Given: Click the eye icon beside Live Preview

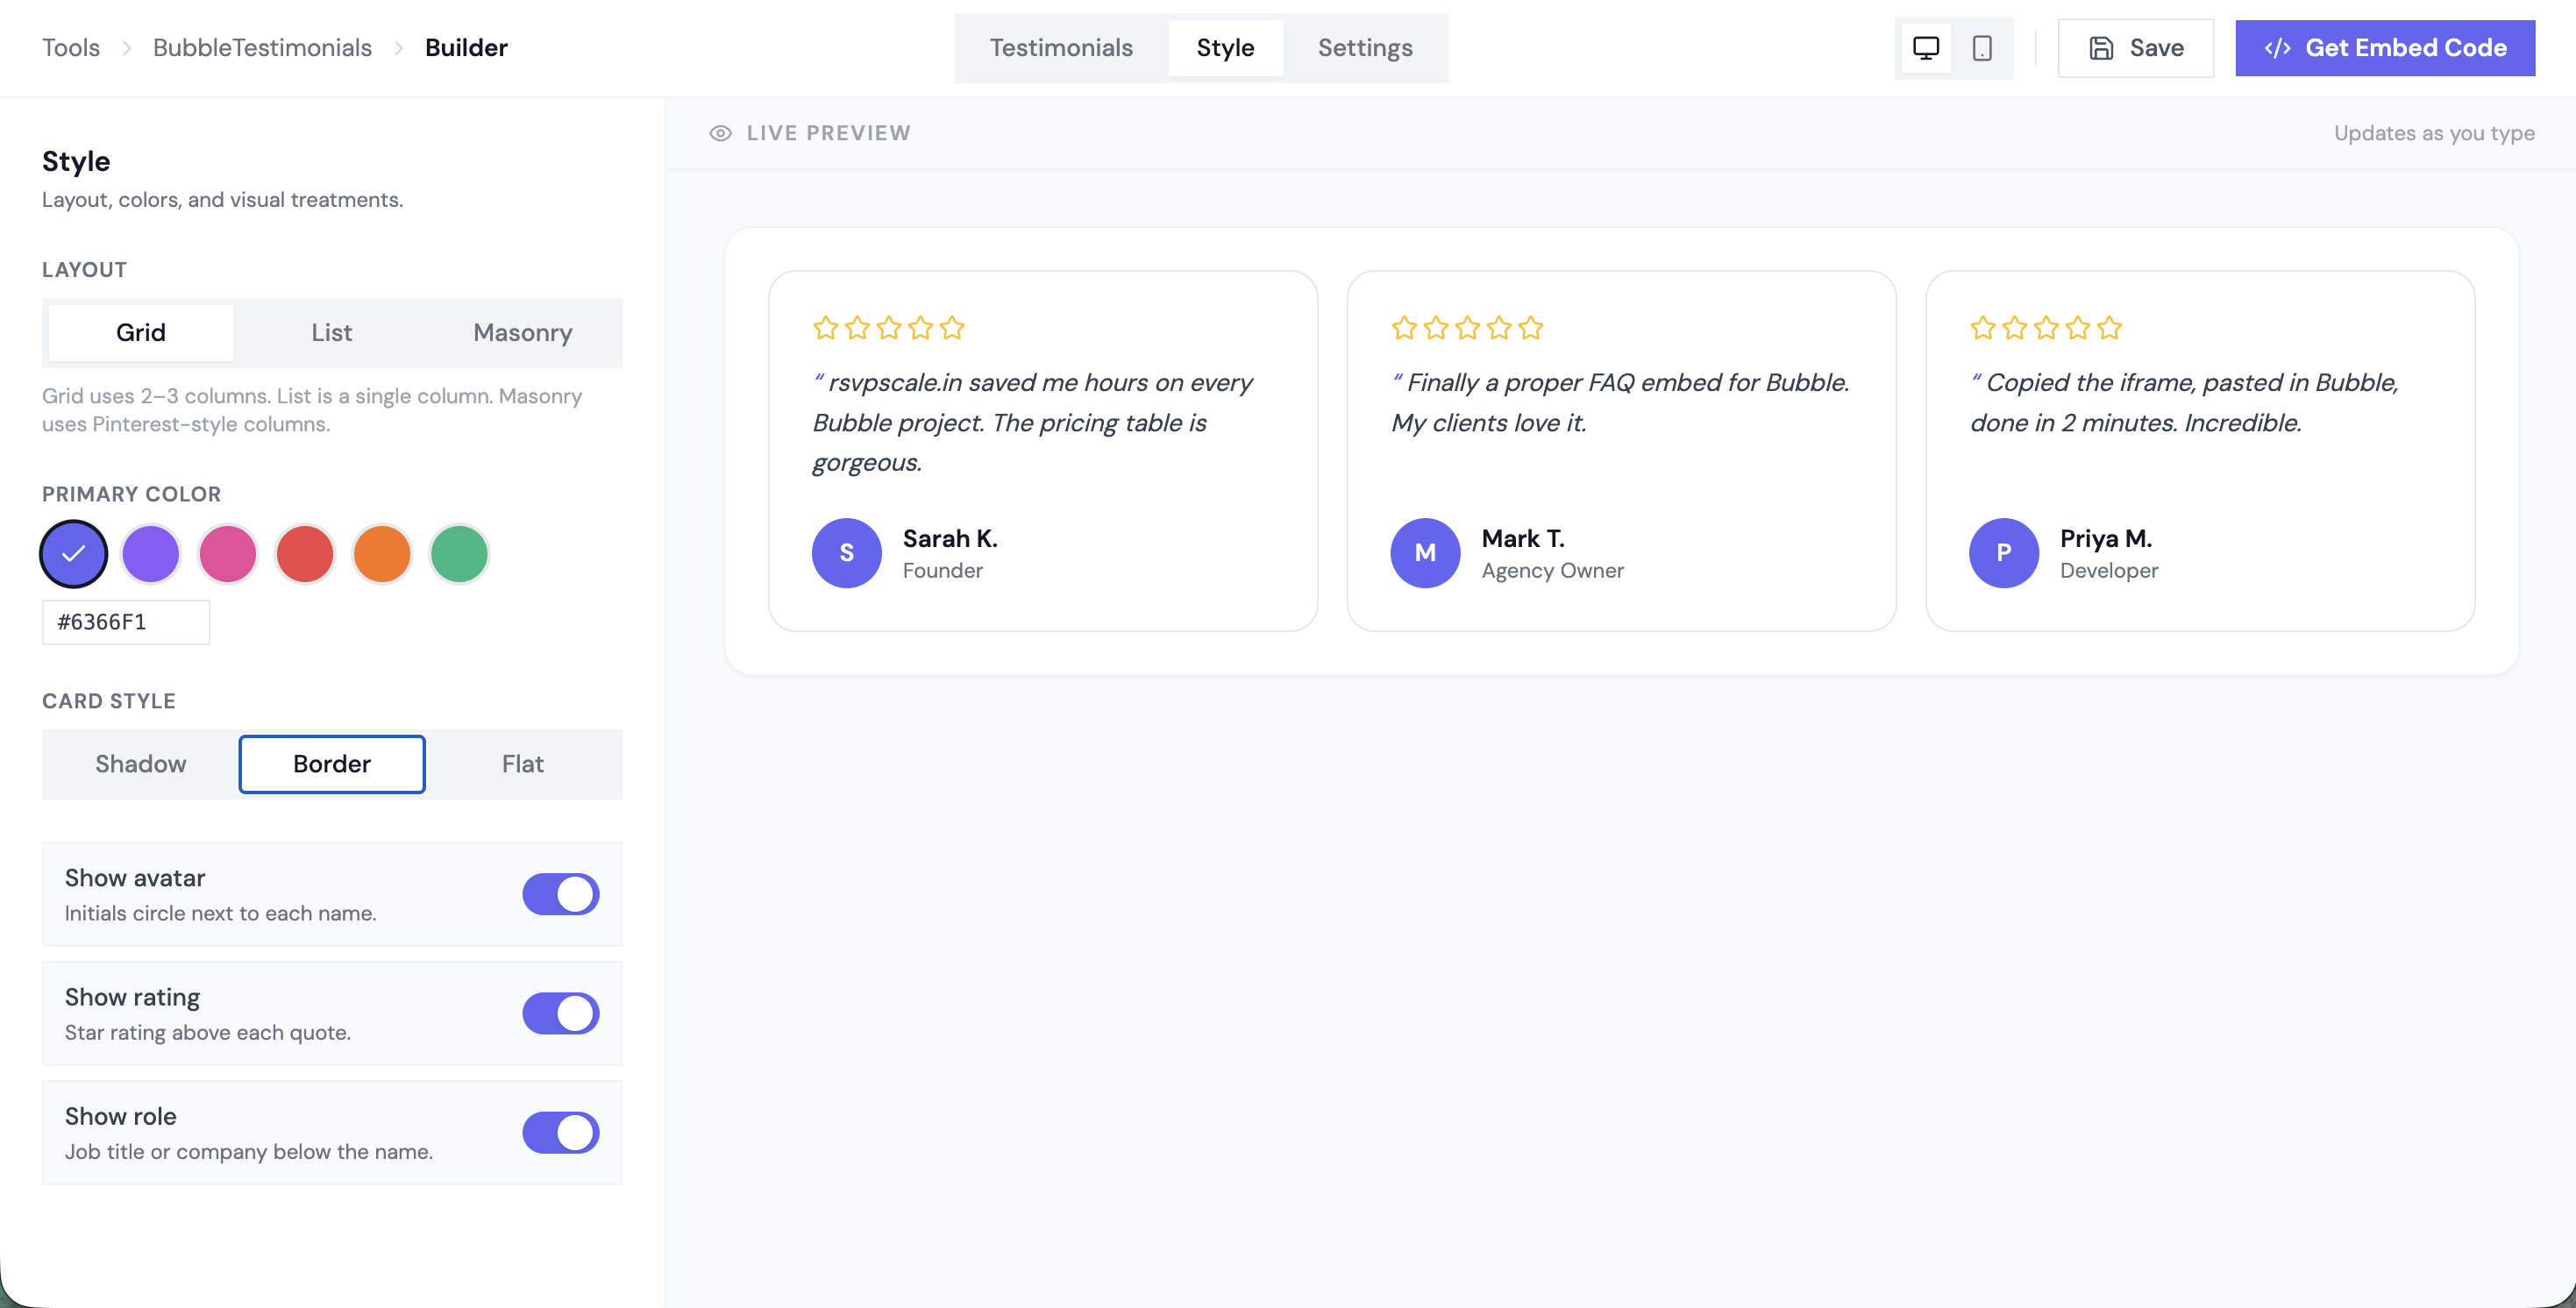Looking at the screenshot, I should (720, 133).
